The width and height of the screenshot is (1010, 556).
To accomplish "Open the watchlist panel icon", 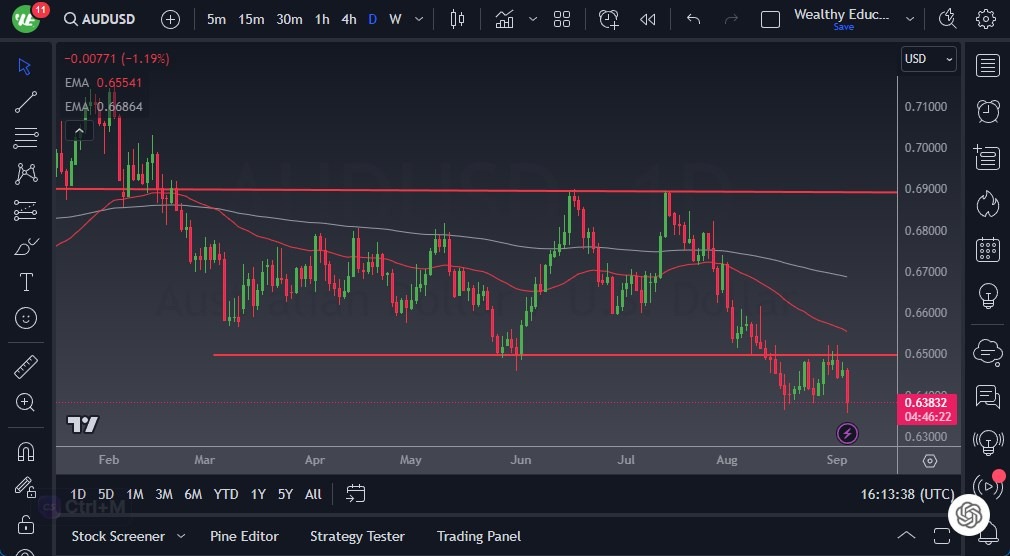I will pos(988,66).
